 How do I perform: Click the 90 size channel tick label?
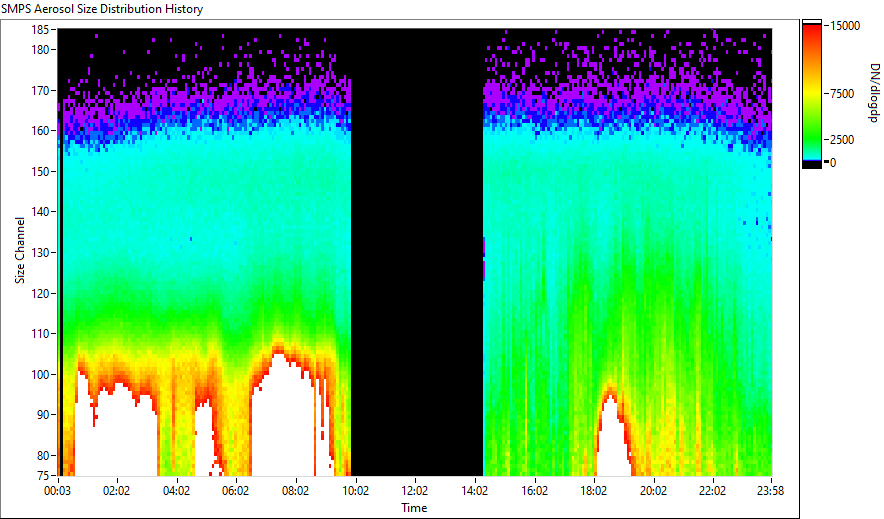pyautogui.click(x=43, y=415)
